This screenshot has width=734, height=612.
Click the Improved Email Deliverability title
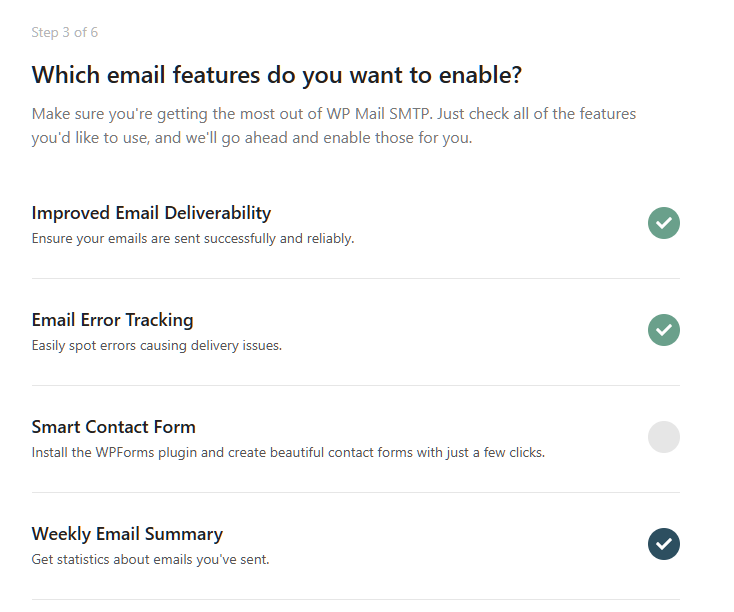click(x=151, y=213)
